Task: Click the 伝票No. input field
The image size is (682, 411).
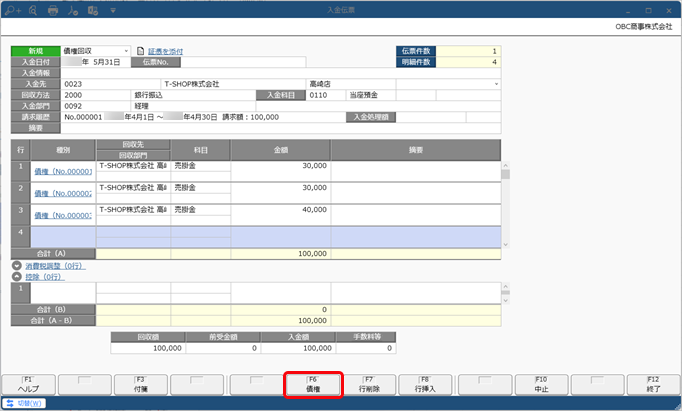Action: point(243,62)
